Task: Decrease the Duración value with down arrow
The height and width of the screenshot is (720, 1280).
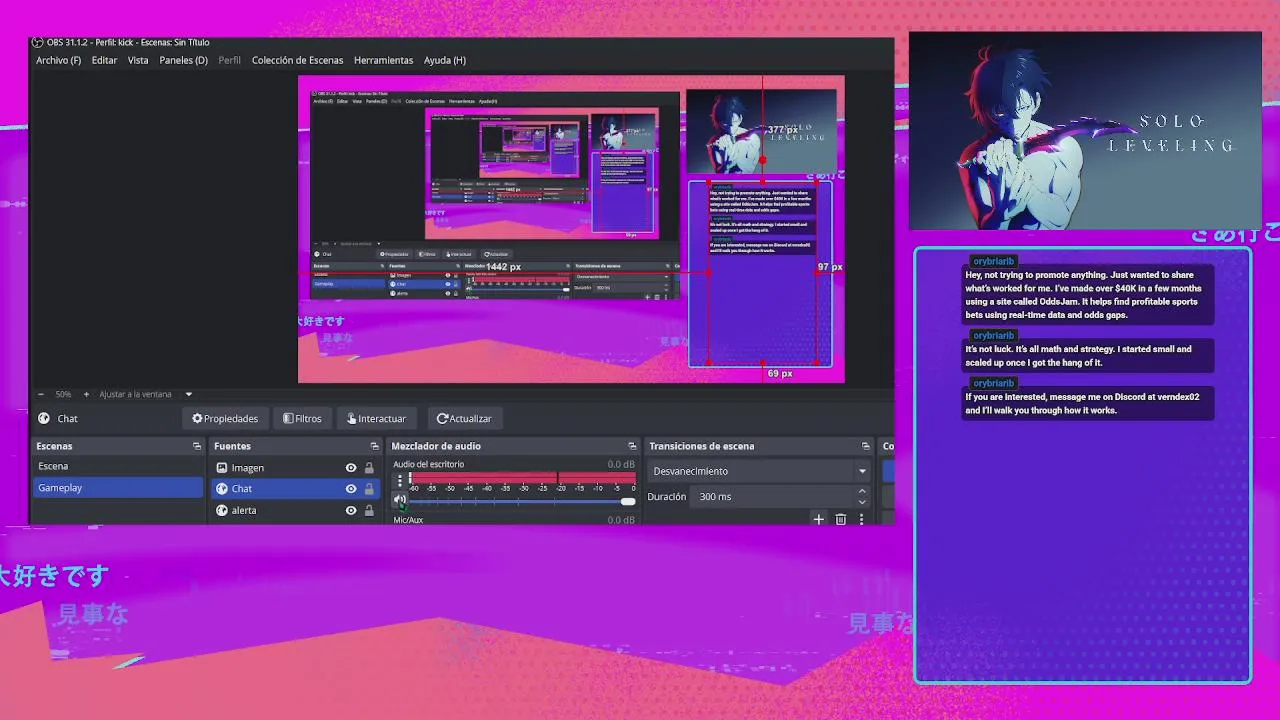Action: [862, 501]
